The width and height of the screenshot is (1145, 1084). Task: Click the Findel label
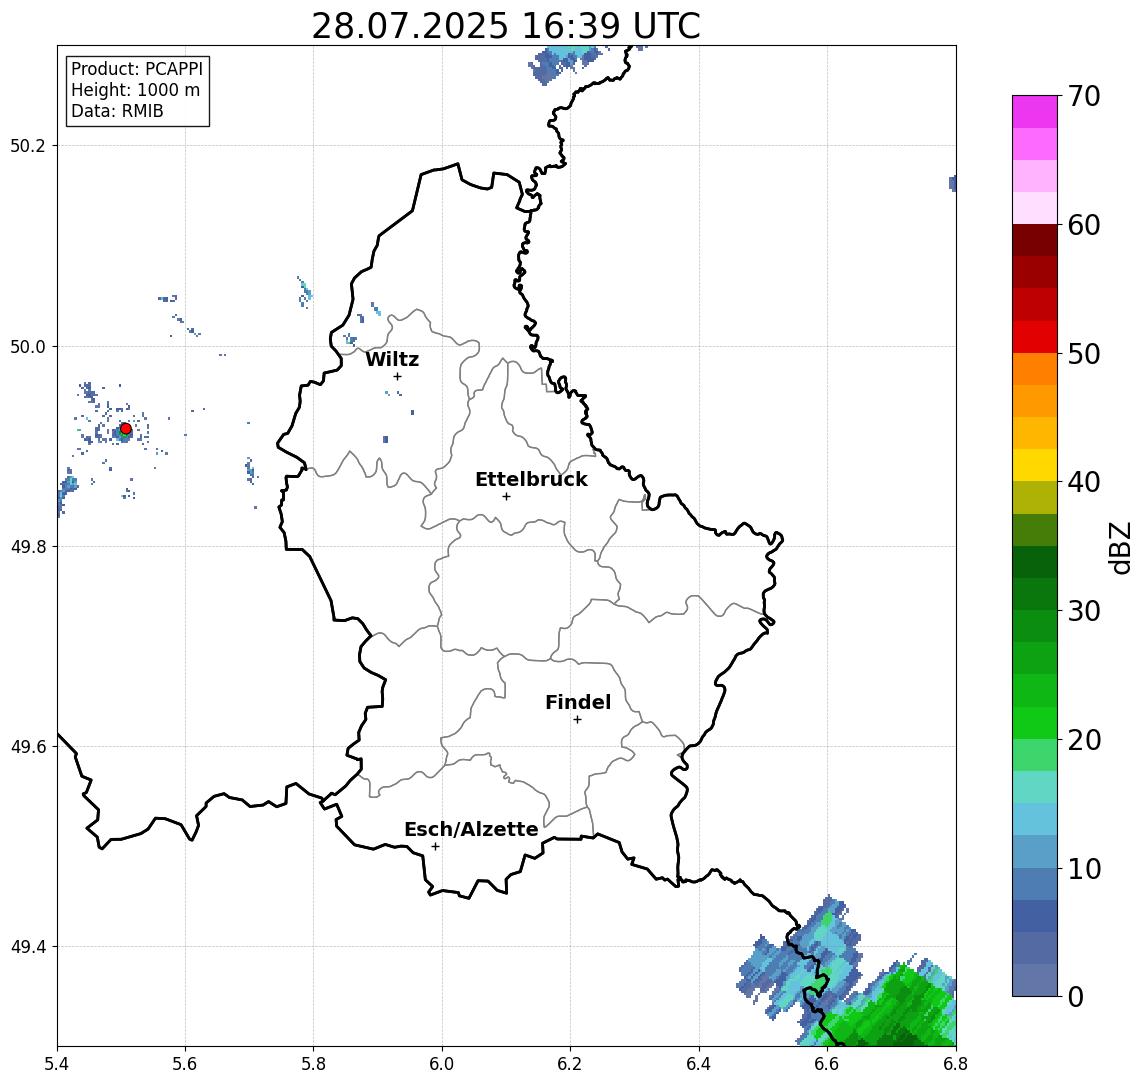[x=578, y=702]
